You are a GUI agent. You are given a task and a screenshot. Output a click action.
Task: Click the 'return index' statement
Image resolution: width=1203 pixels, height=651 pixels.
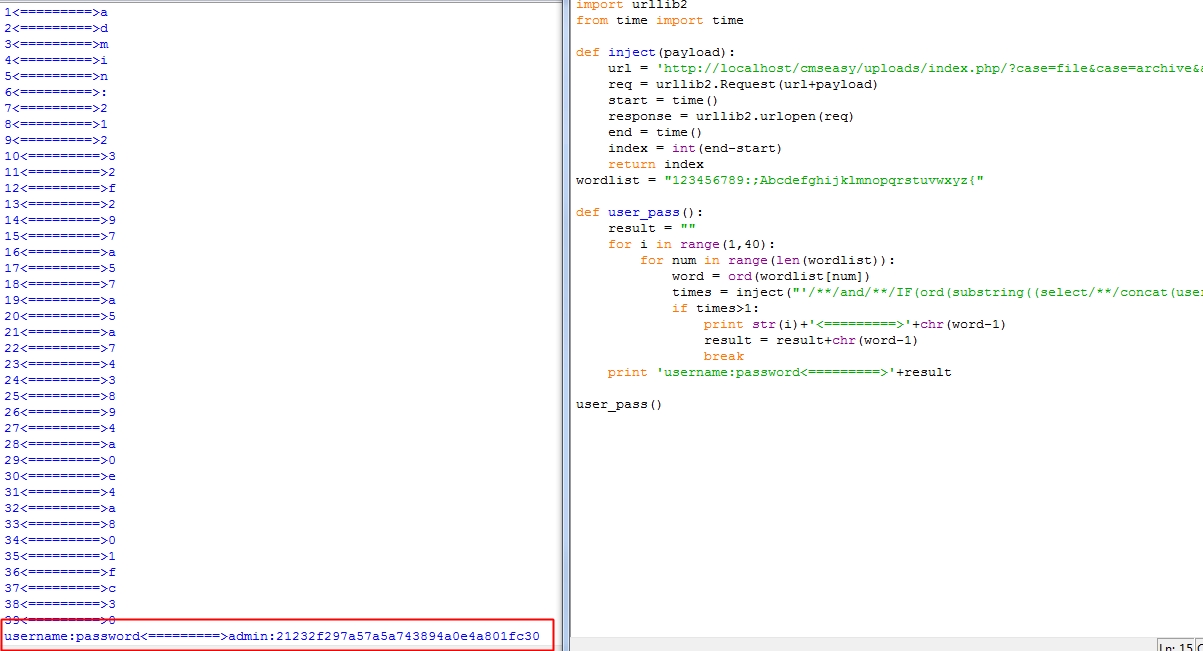[x=656, y=164]
